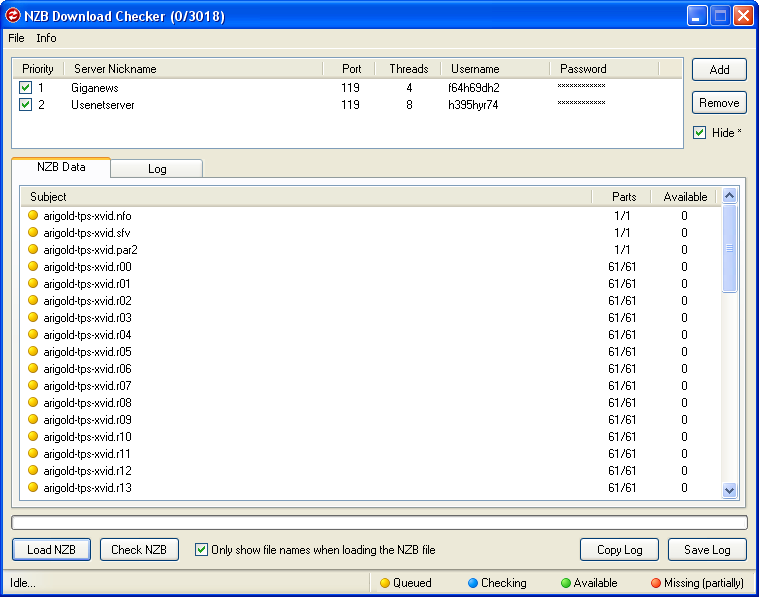Click the Priority column header
The width and height of the screenshot is (759, 597).
(38, 69)
